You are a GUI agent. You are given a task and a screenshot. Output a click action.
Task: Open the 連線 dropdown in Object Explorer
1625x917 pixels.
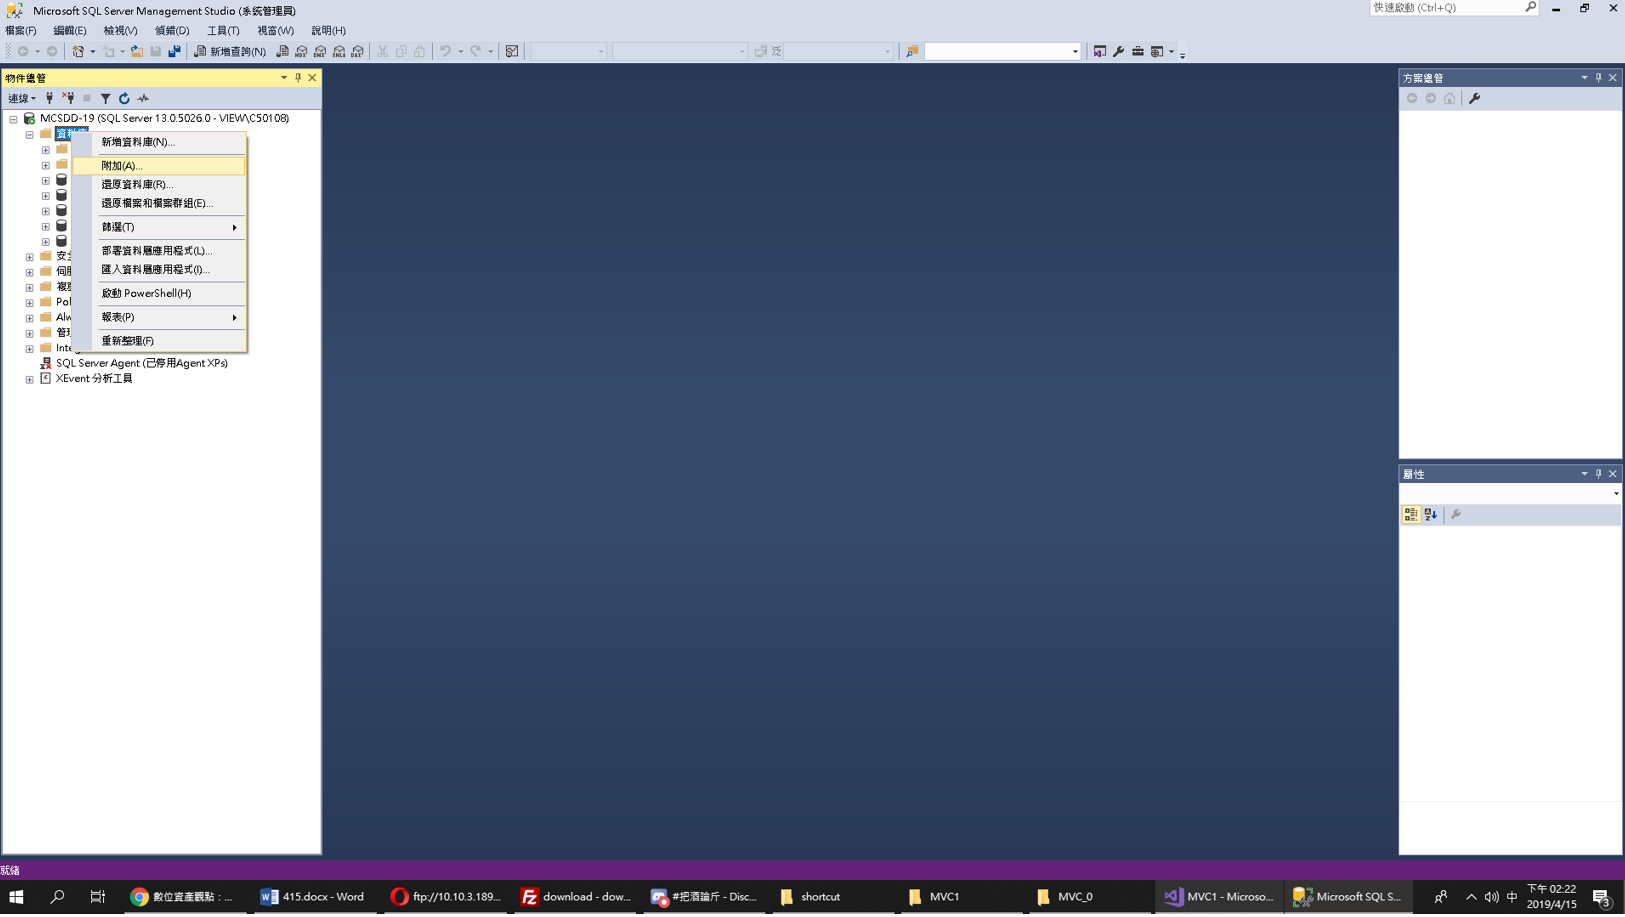22,98
